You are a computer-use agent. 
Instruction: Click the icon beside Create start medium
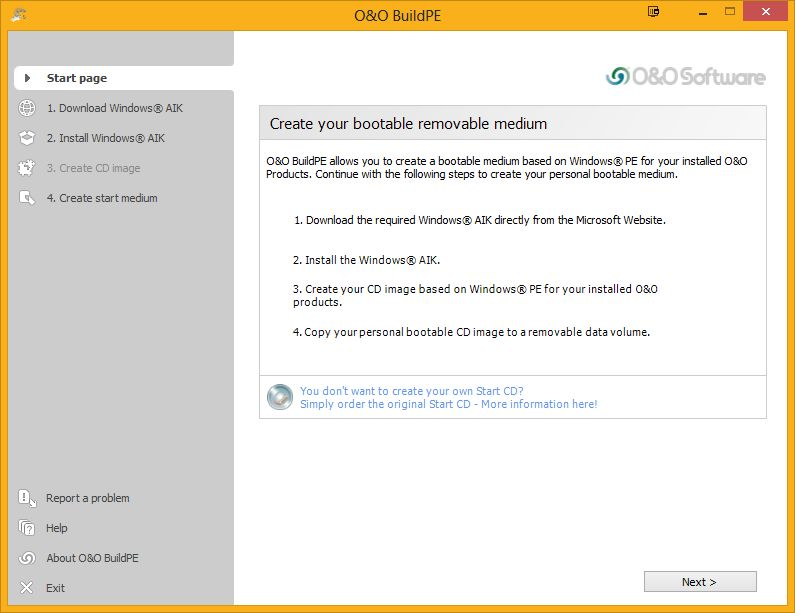(27, 198)
